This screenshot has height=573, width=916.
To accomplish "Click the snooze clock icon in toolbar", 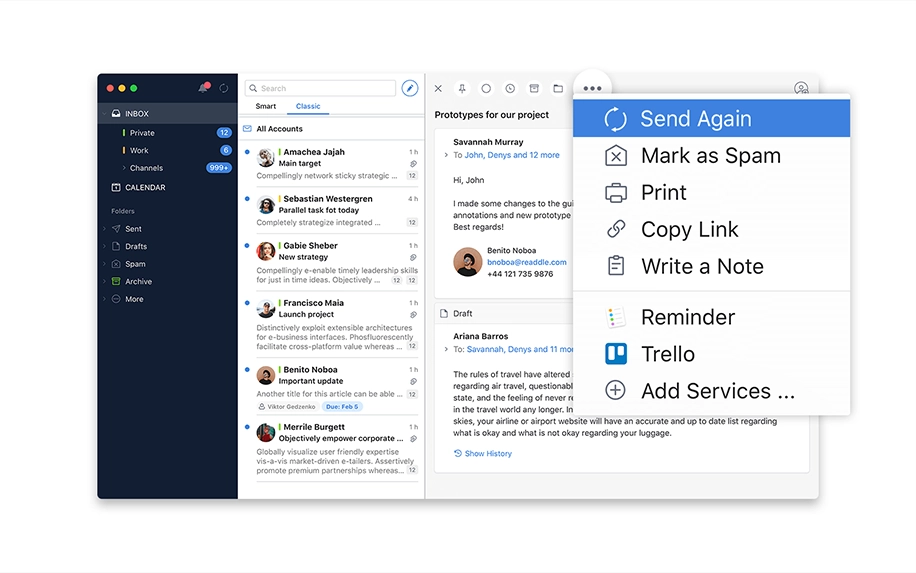I will pos(510,88).
